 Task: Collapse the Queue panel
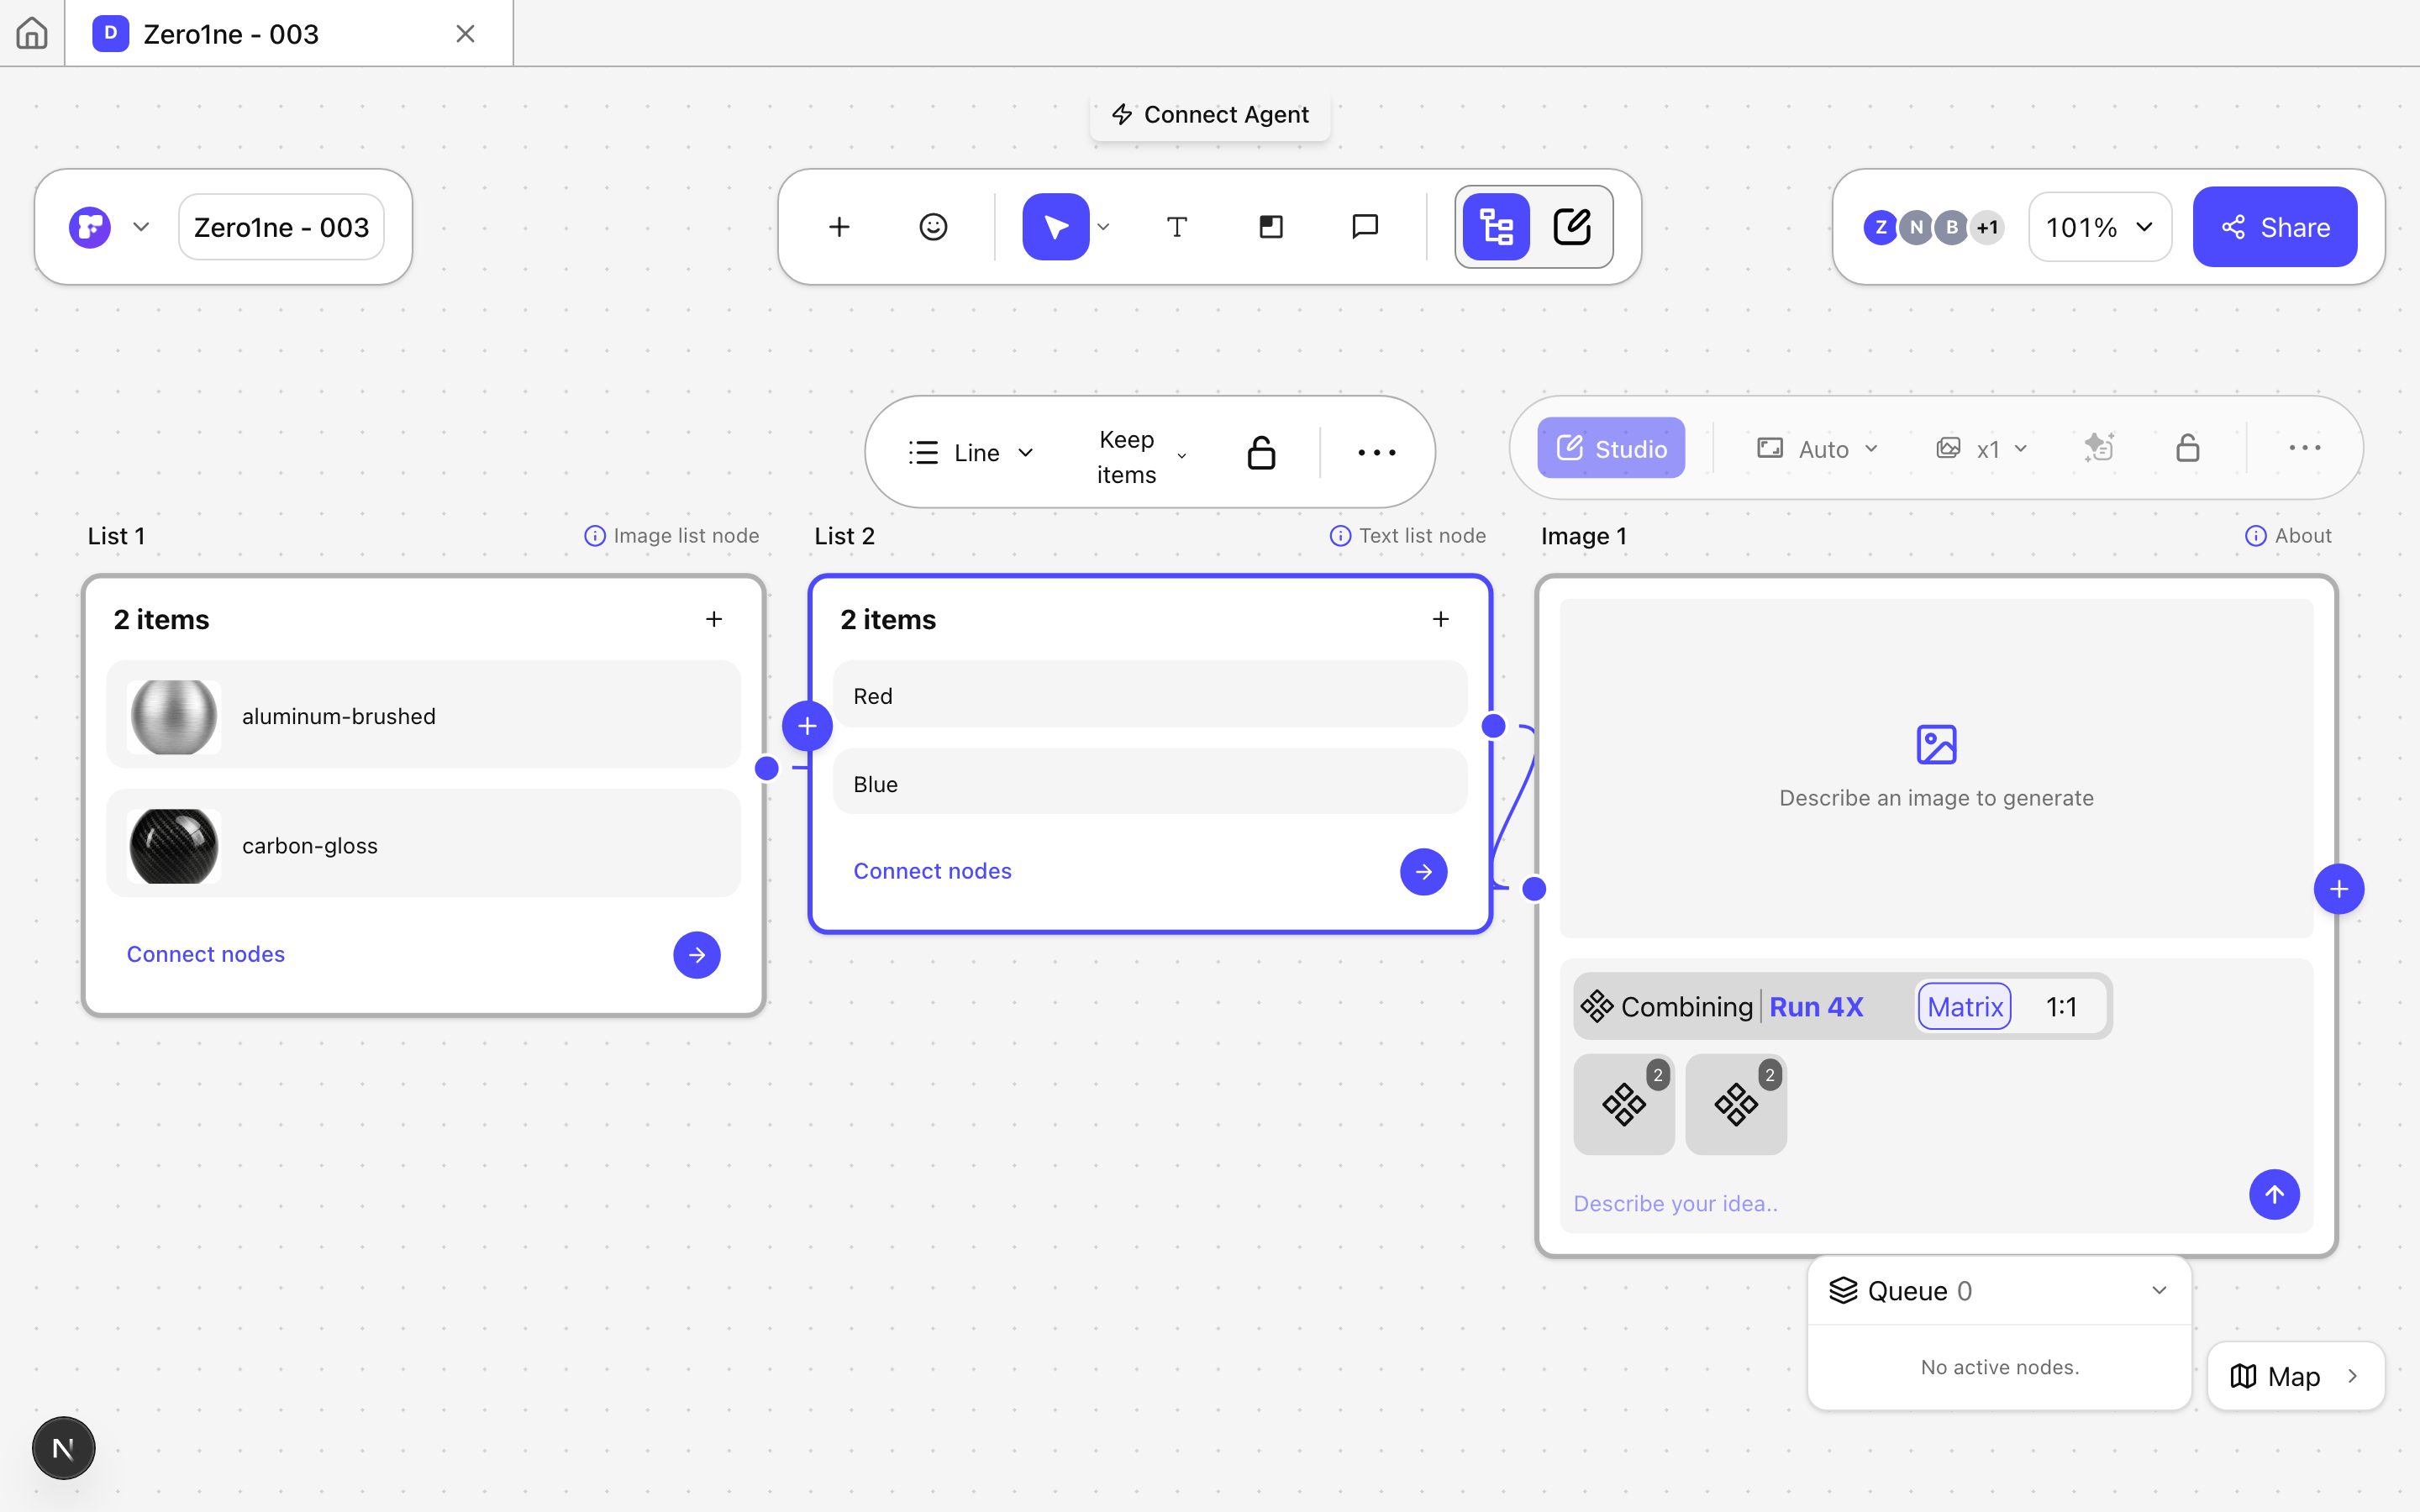(2159, 1290)
